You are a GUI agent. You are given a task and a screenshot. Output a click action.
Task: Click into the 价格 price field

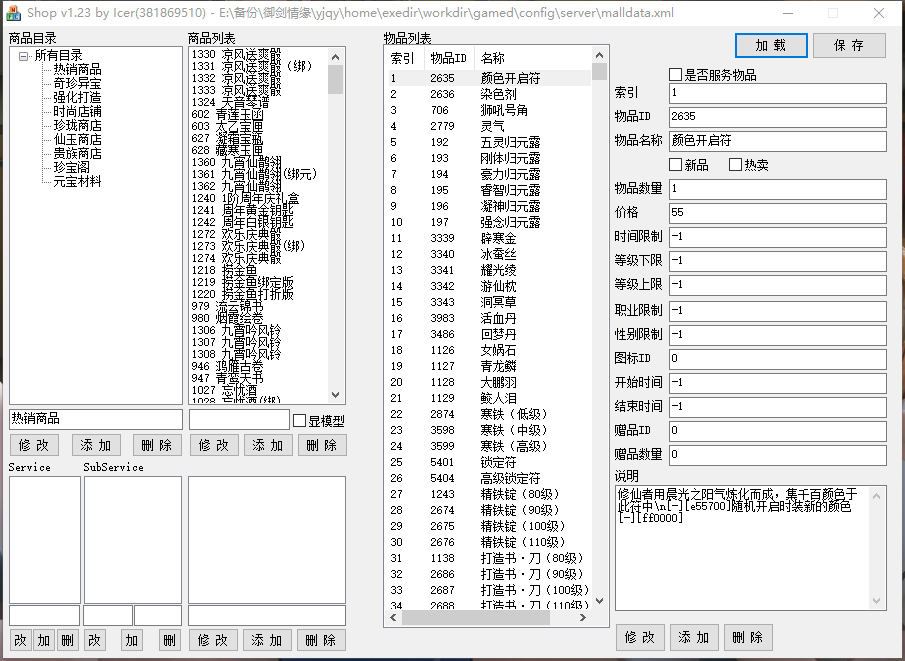coord(777,212)
